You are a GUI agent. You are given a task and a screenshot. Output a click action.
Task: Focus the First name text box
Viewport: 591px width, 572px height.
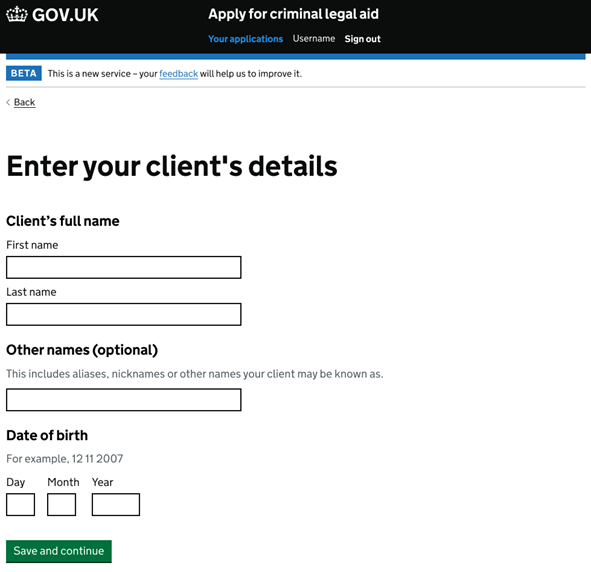click(124, 268)
